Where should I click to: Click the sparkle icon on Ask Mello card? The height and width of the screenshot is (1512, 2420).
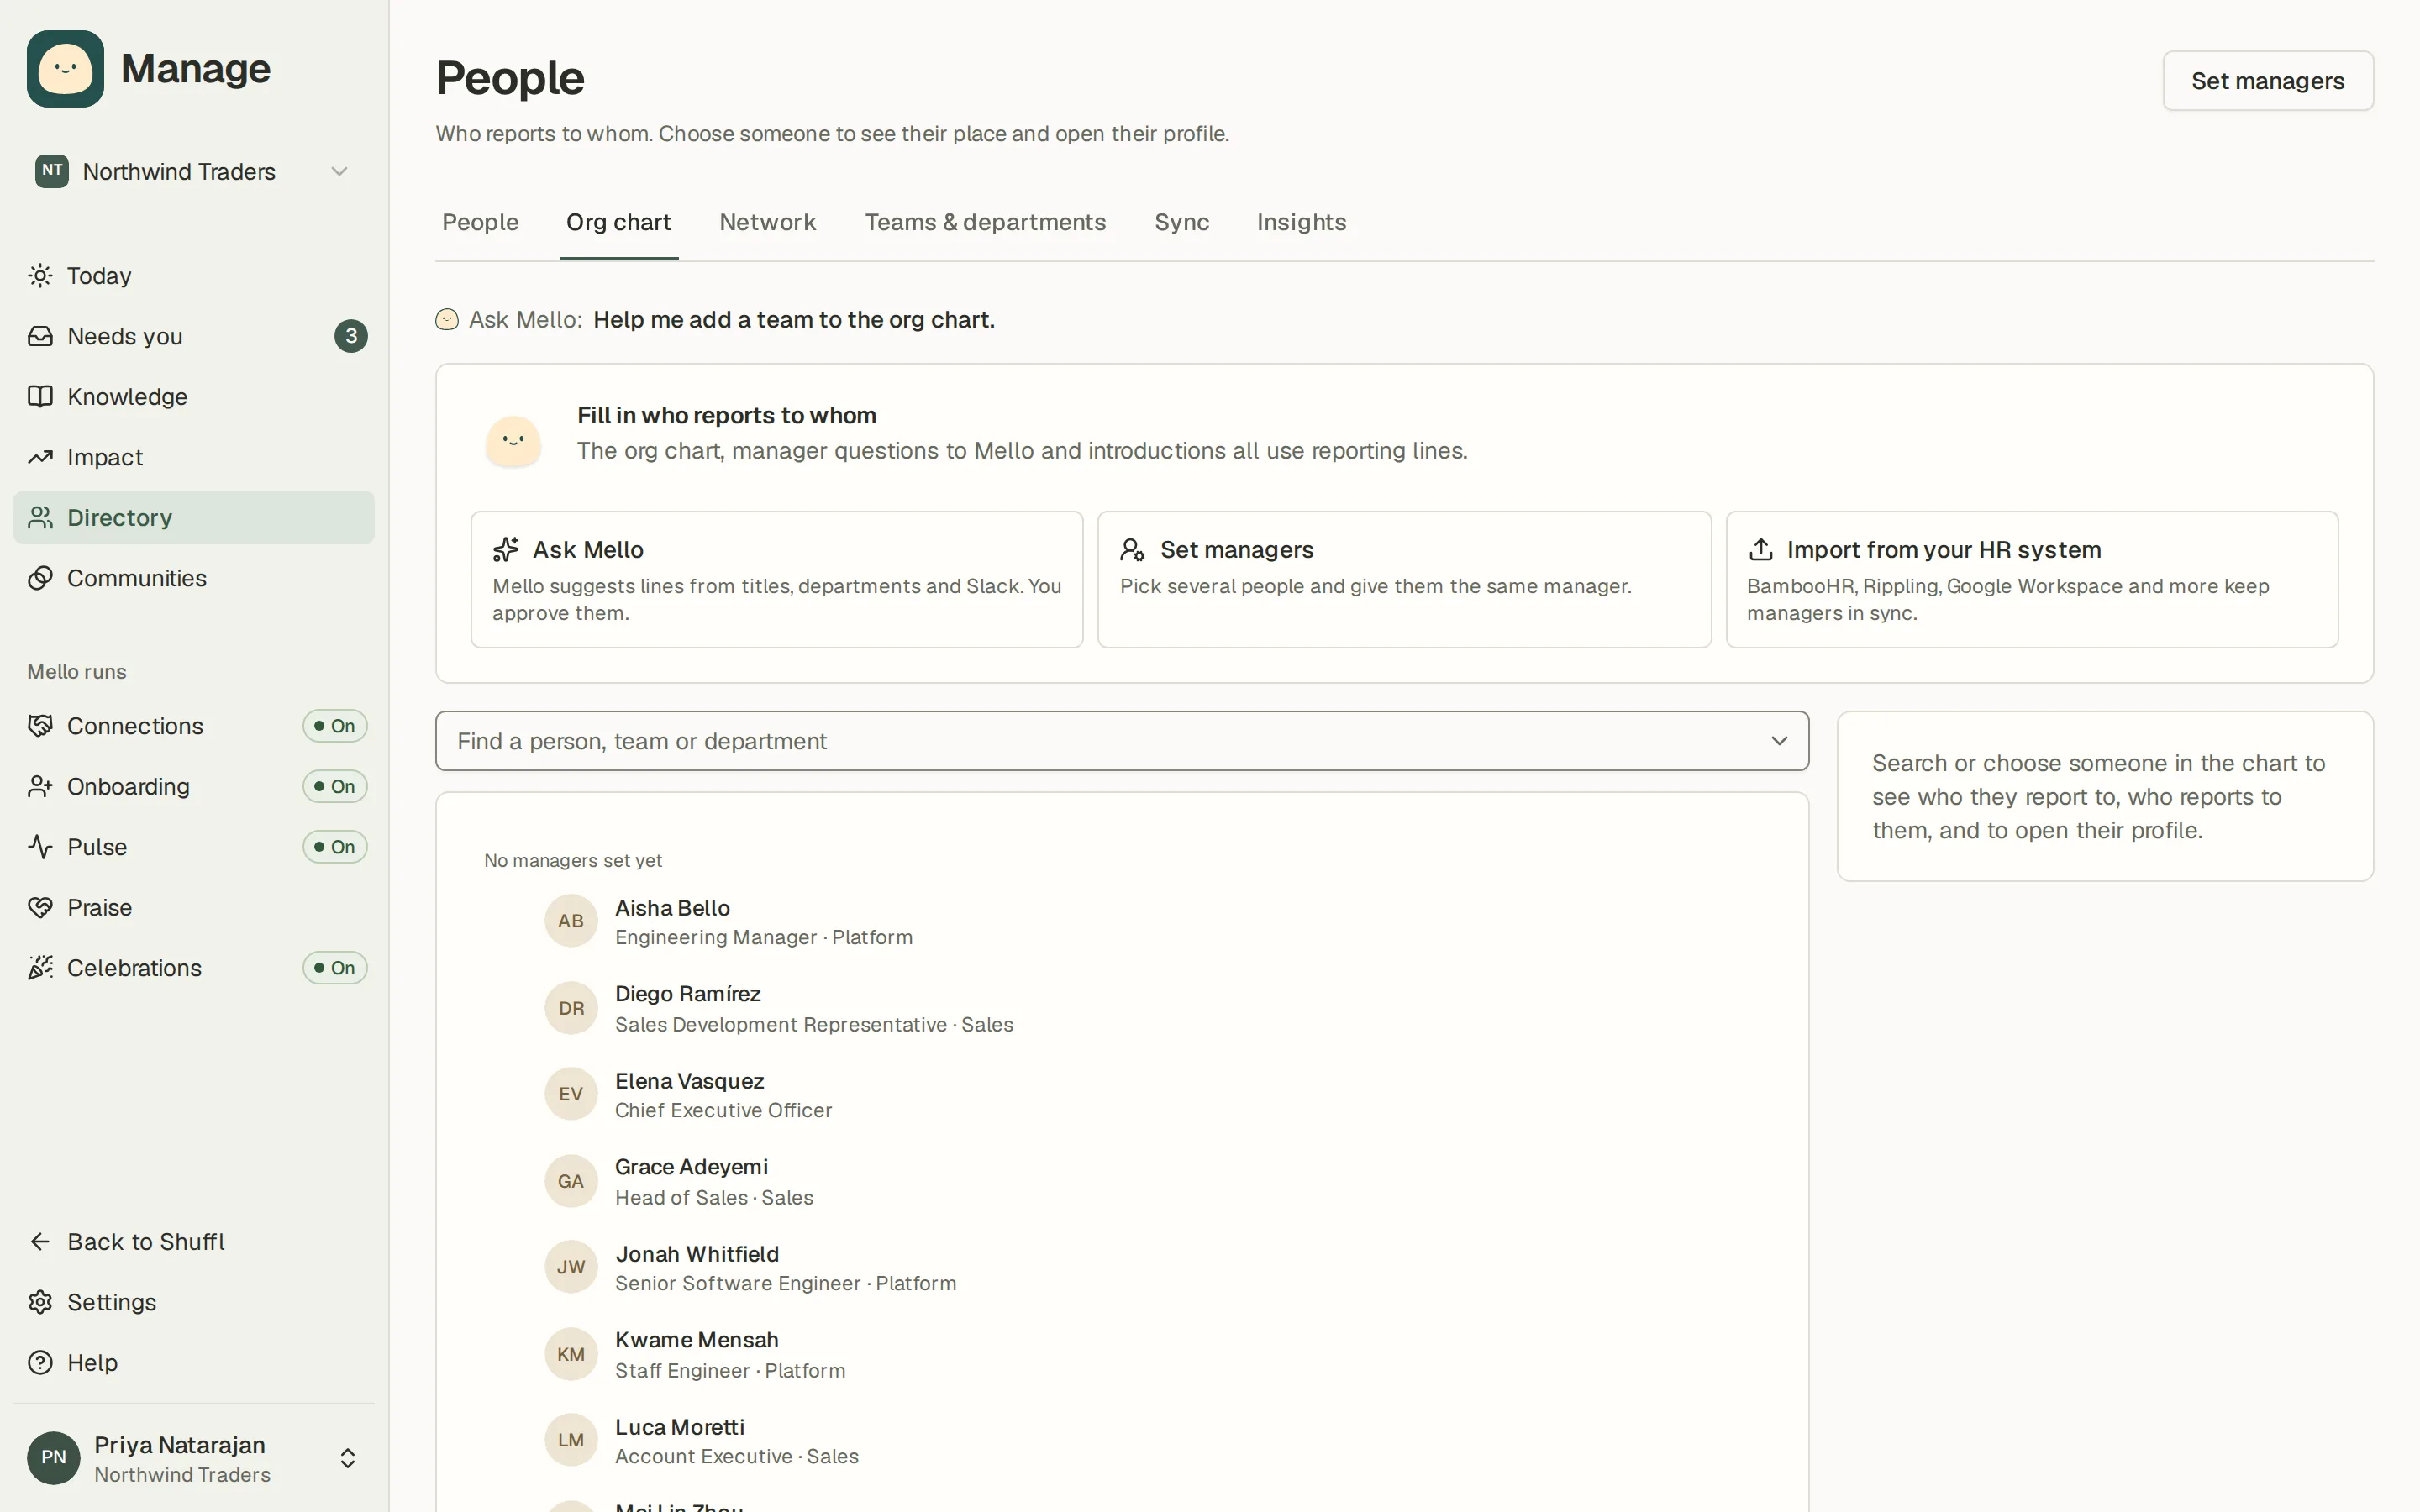pyautogui.click(x=506, y=549)
